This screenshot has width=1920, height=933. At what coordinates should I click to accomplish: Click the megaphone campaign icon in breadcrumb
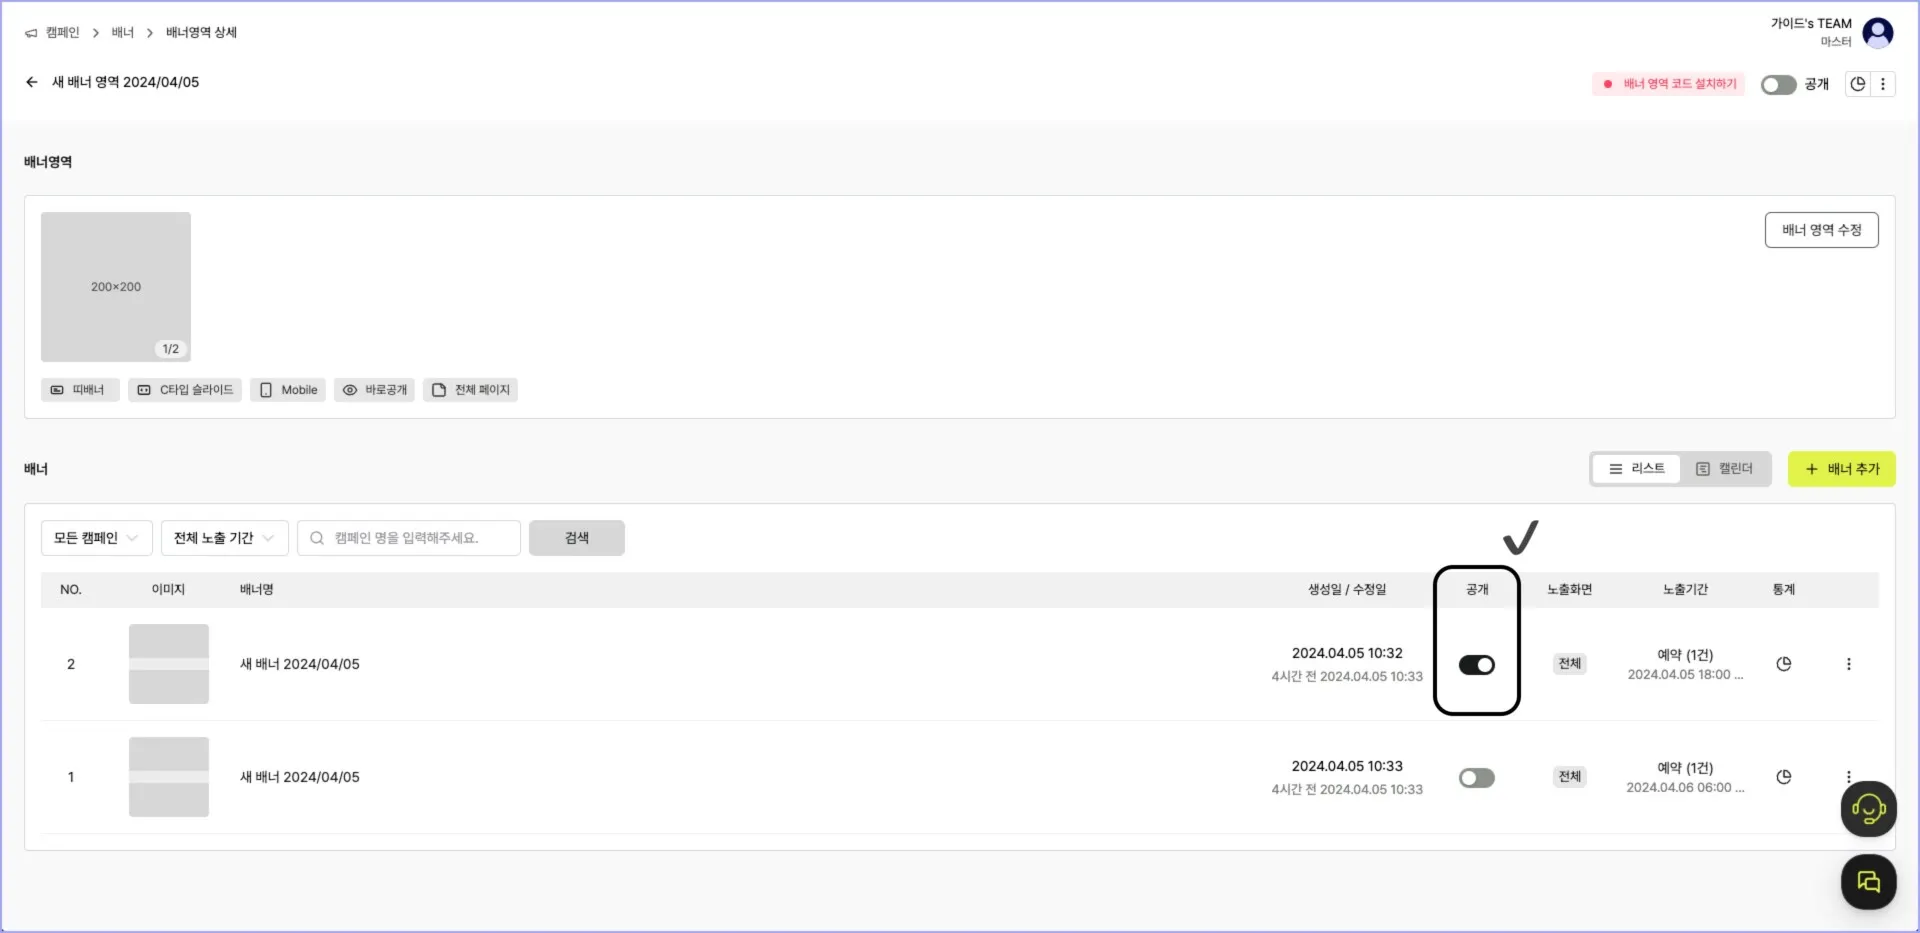point(31,33)
